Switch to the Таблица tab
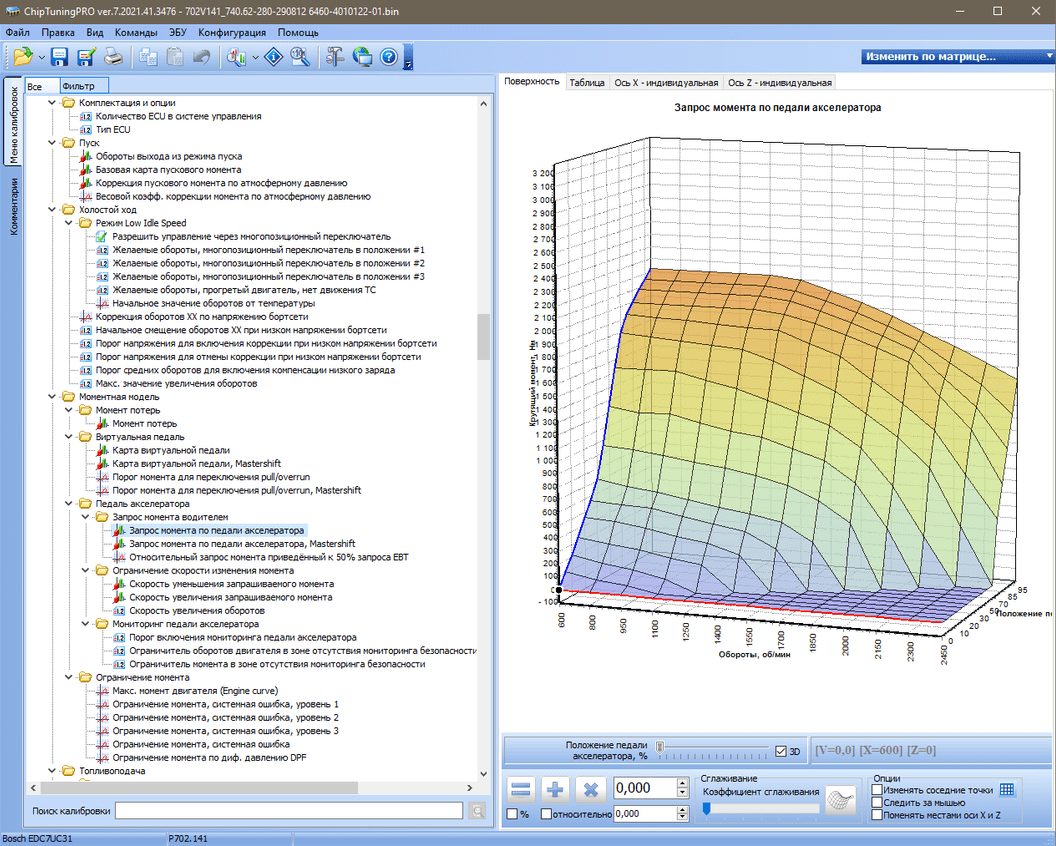The image size is (1056, 846). point(587,83)
